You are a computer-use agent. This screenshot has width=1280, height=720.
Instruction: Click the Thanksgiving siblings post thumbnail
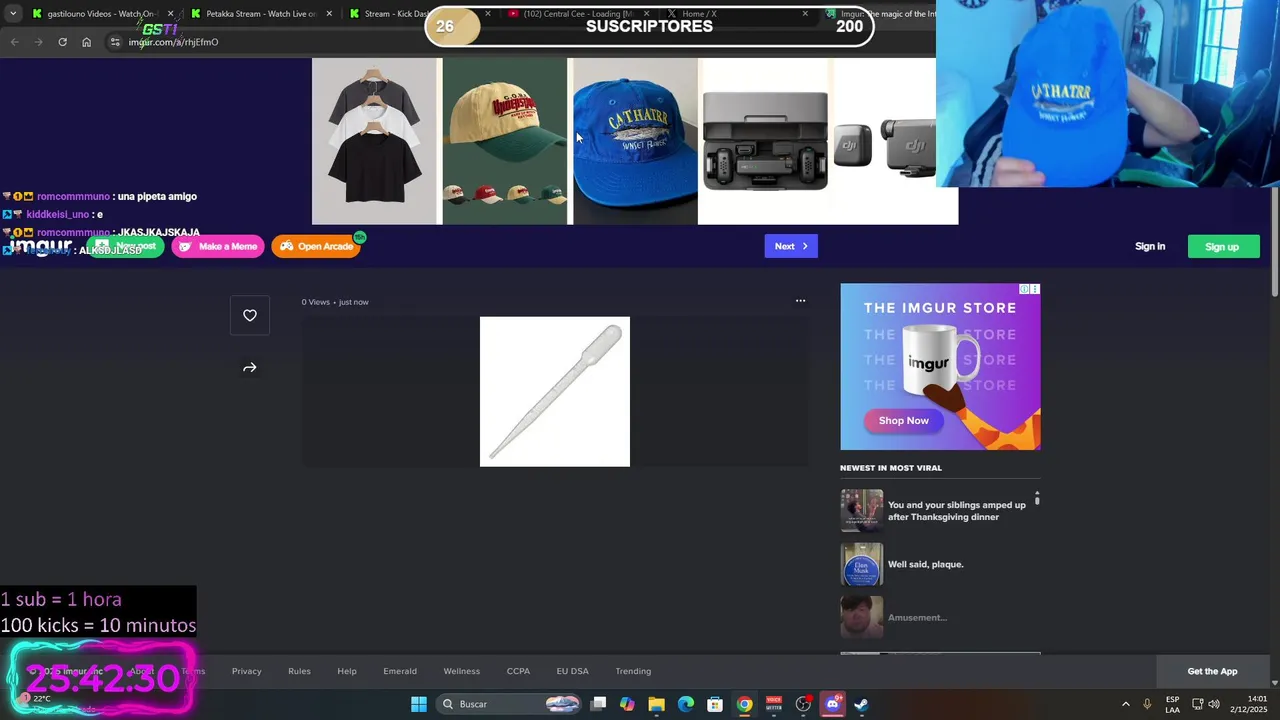click(862, 511)
